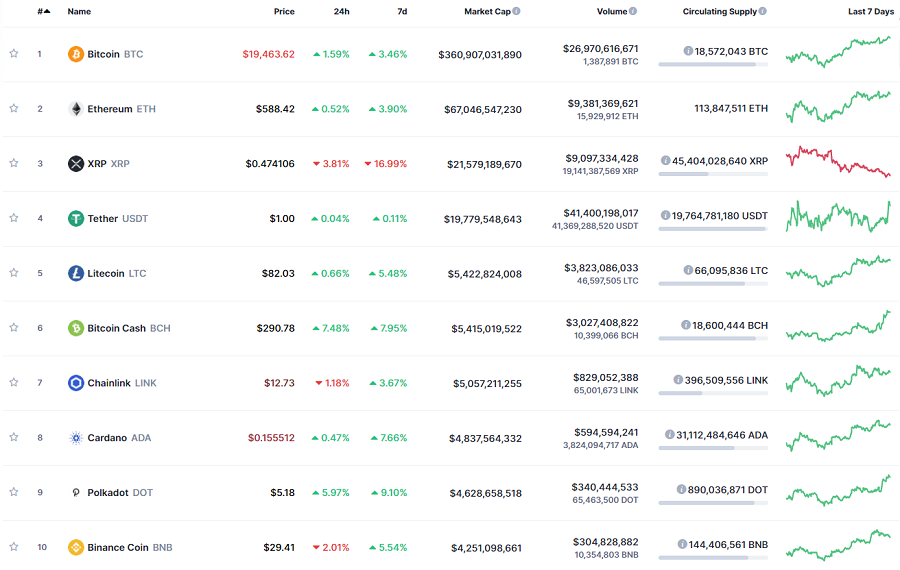This screenshot has height=570, width=900.
Task: Star Ethereum to add to watchlist
Action: click(14, 108)
